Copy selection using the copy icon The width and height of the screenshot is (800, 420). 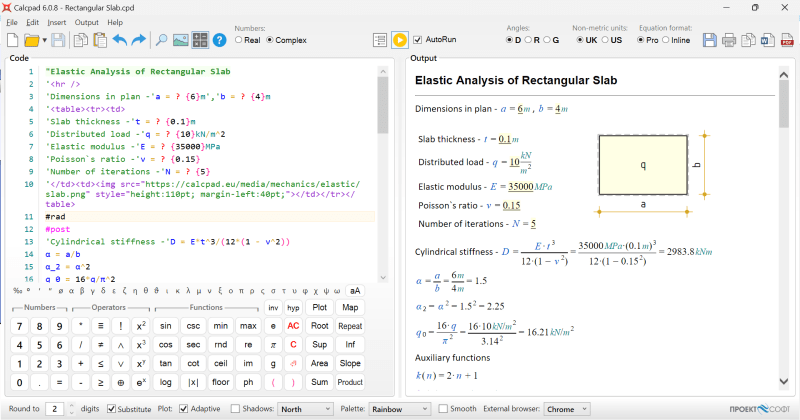81,40
